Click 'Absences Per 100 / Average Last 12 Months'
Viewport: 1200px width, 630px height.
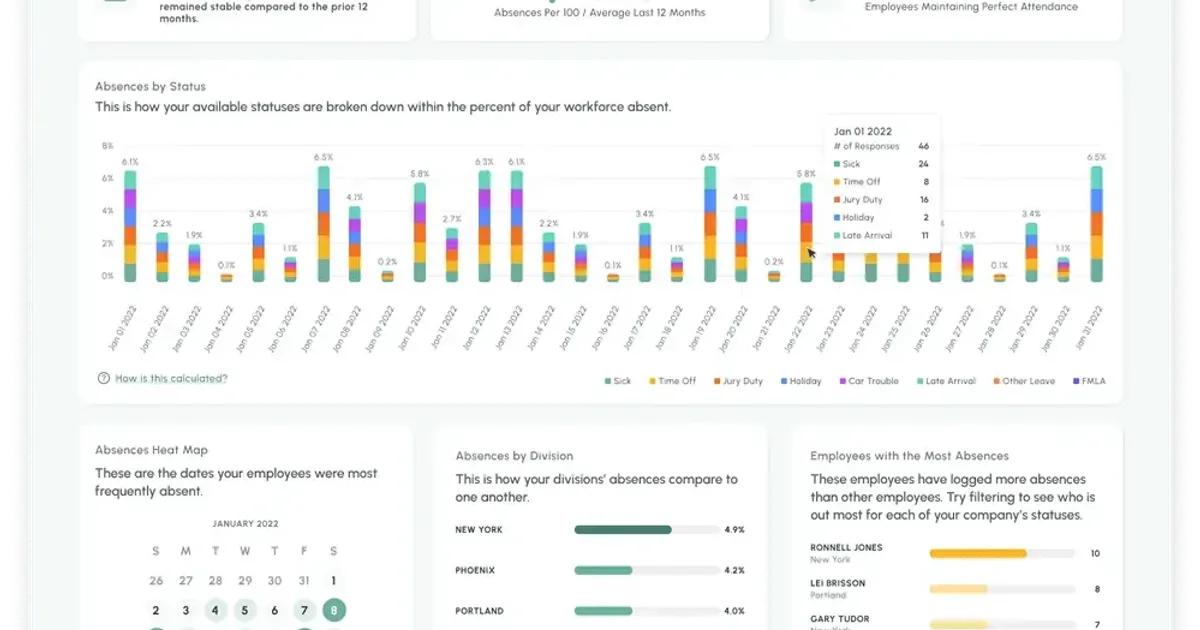[x=600, y=13]
